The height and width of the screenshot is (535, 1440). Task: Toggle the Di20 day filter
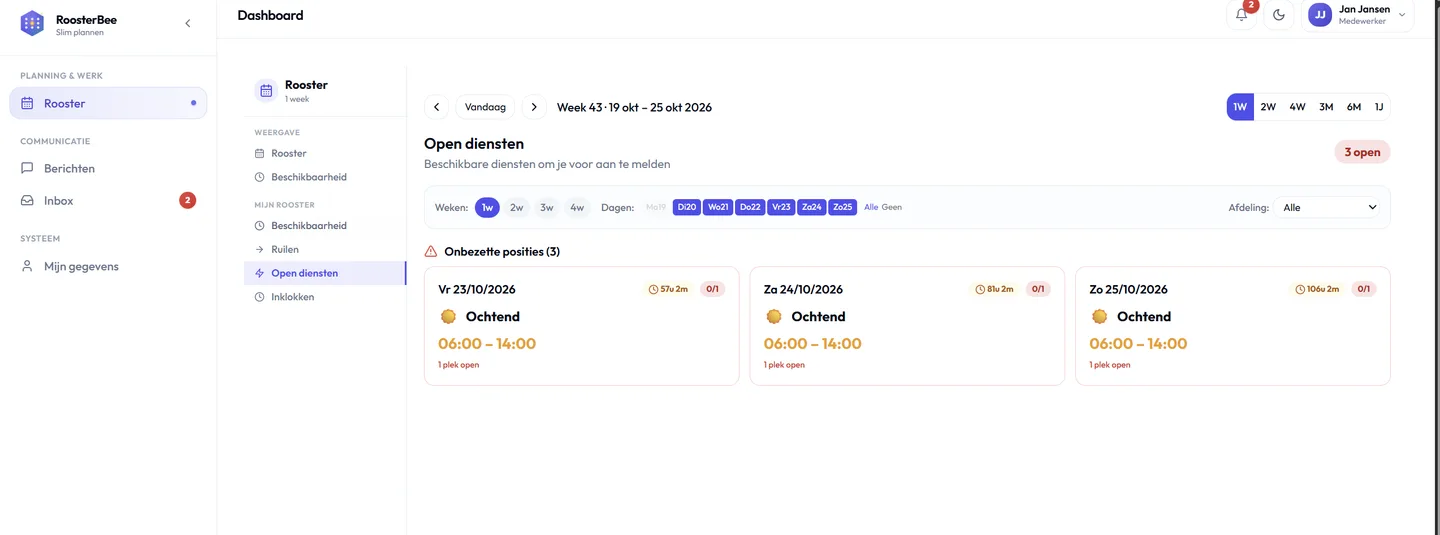687,207
